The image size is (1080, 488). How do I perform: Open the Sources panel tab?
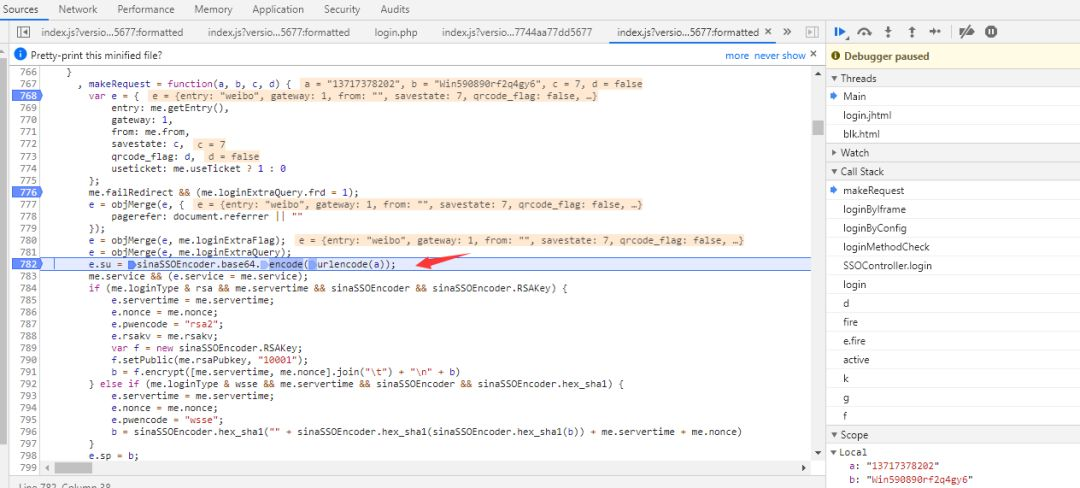pyautogui.click(x=21, y=10)
